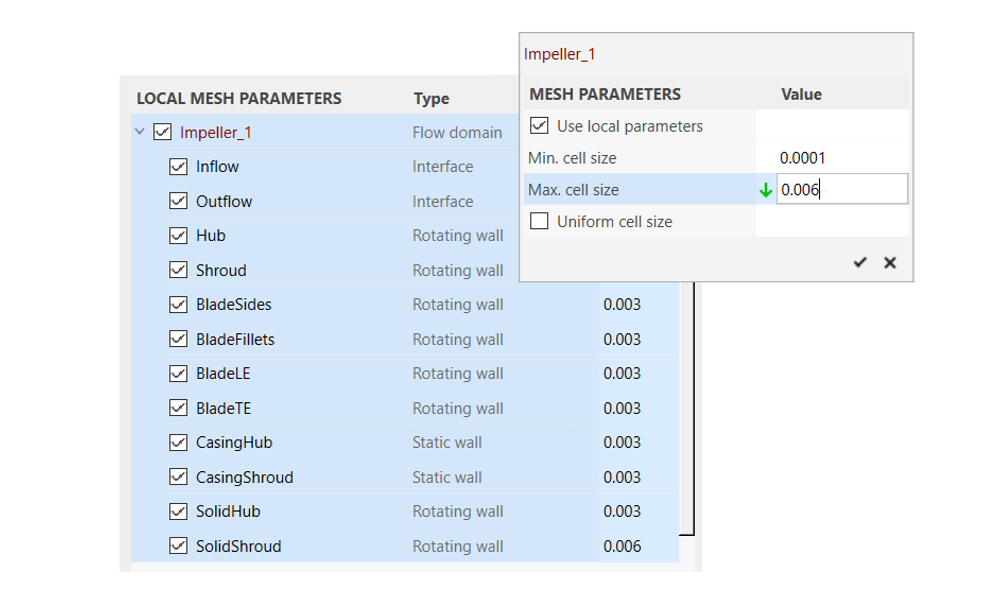Select the Outflow tree item

click(224, 201)
